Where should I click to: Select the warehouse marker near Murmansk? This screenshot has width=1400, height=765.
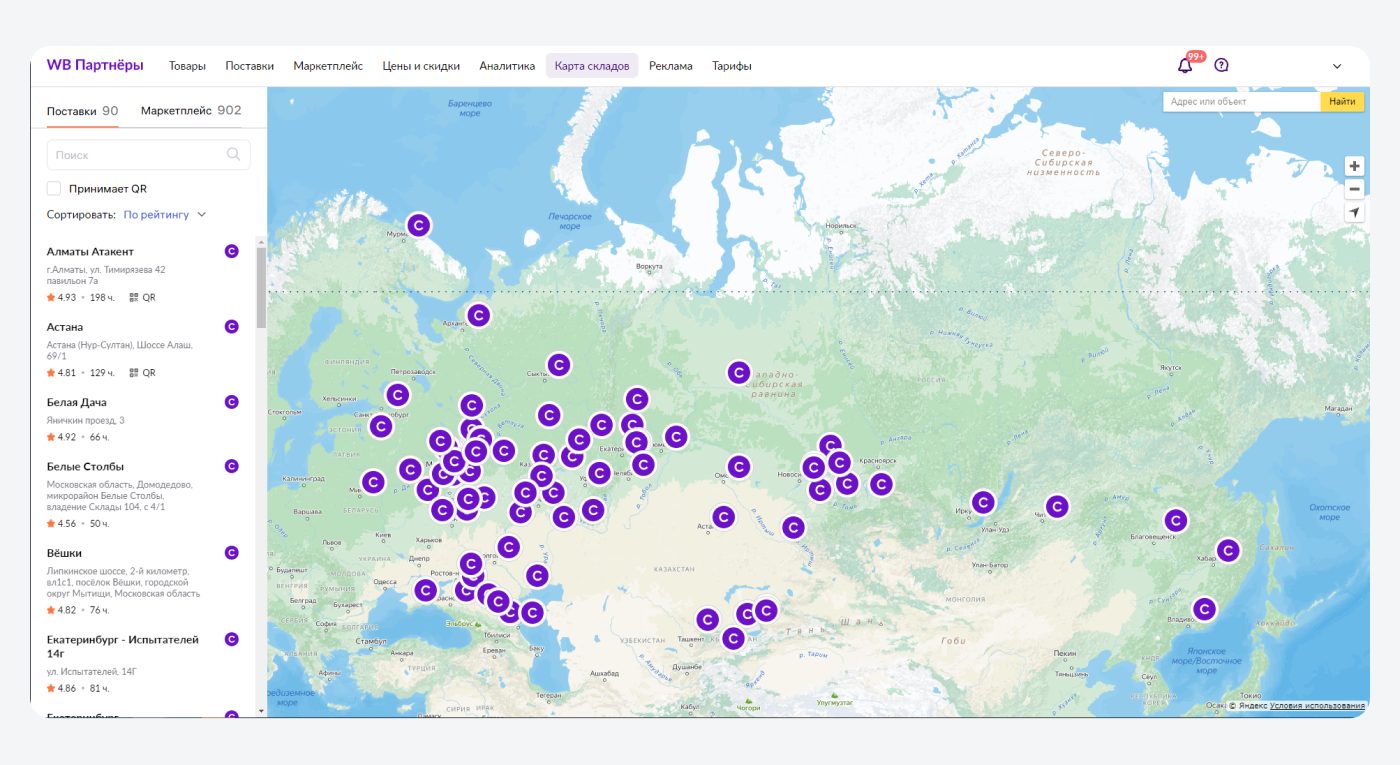[418, 225]
